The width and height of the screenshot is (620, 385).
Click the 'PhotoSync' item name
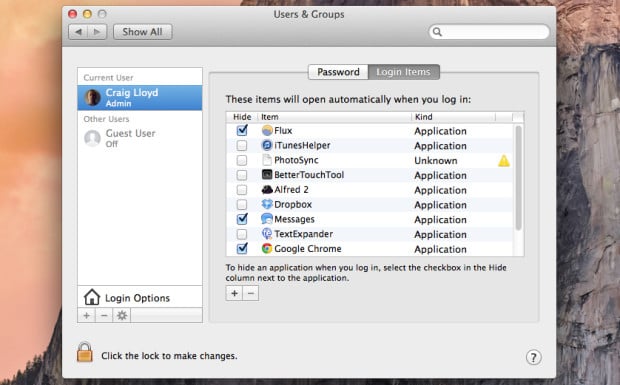click(x=296, y=160)
